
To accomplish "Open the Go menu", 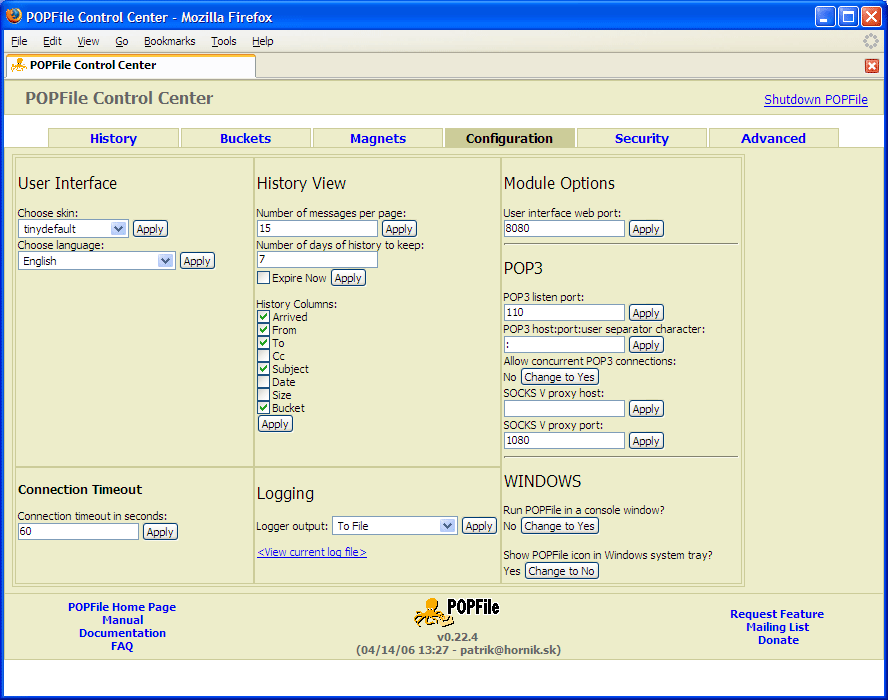I will (122, 41).
